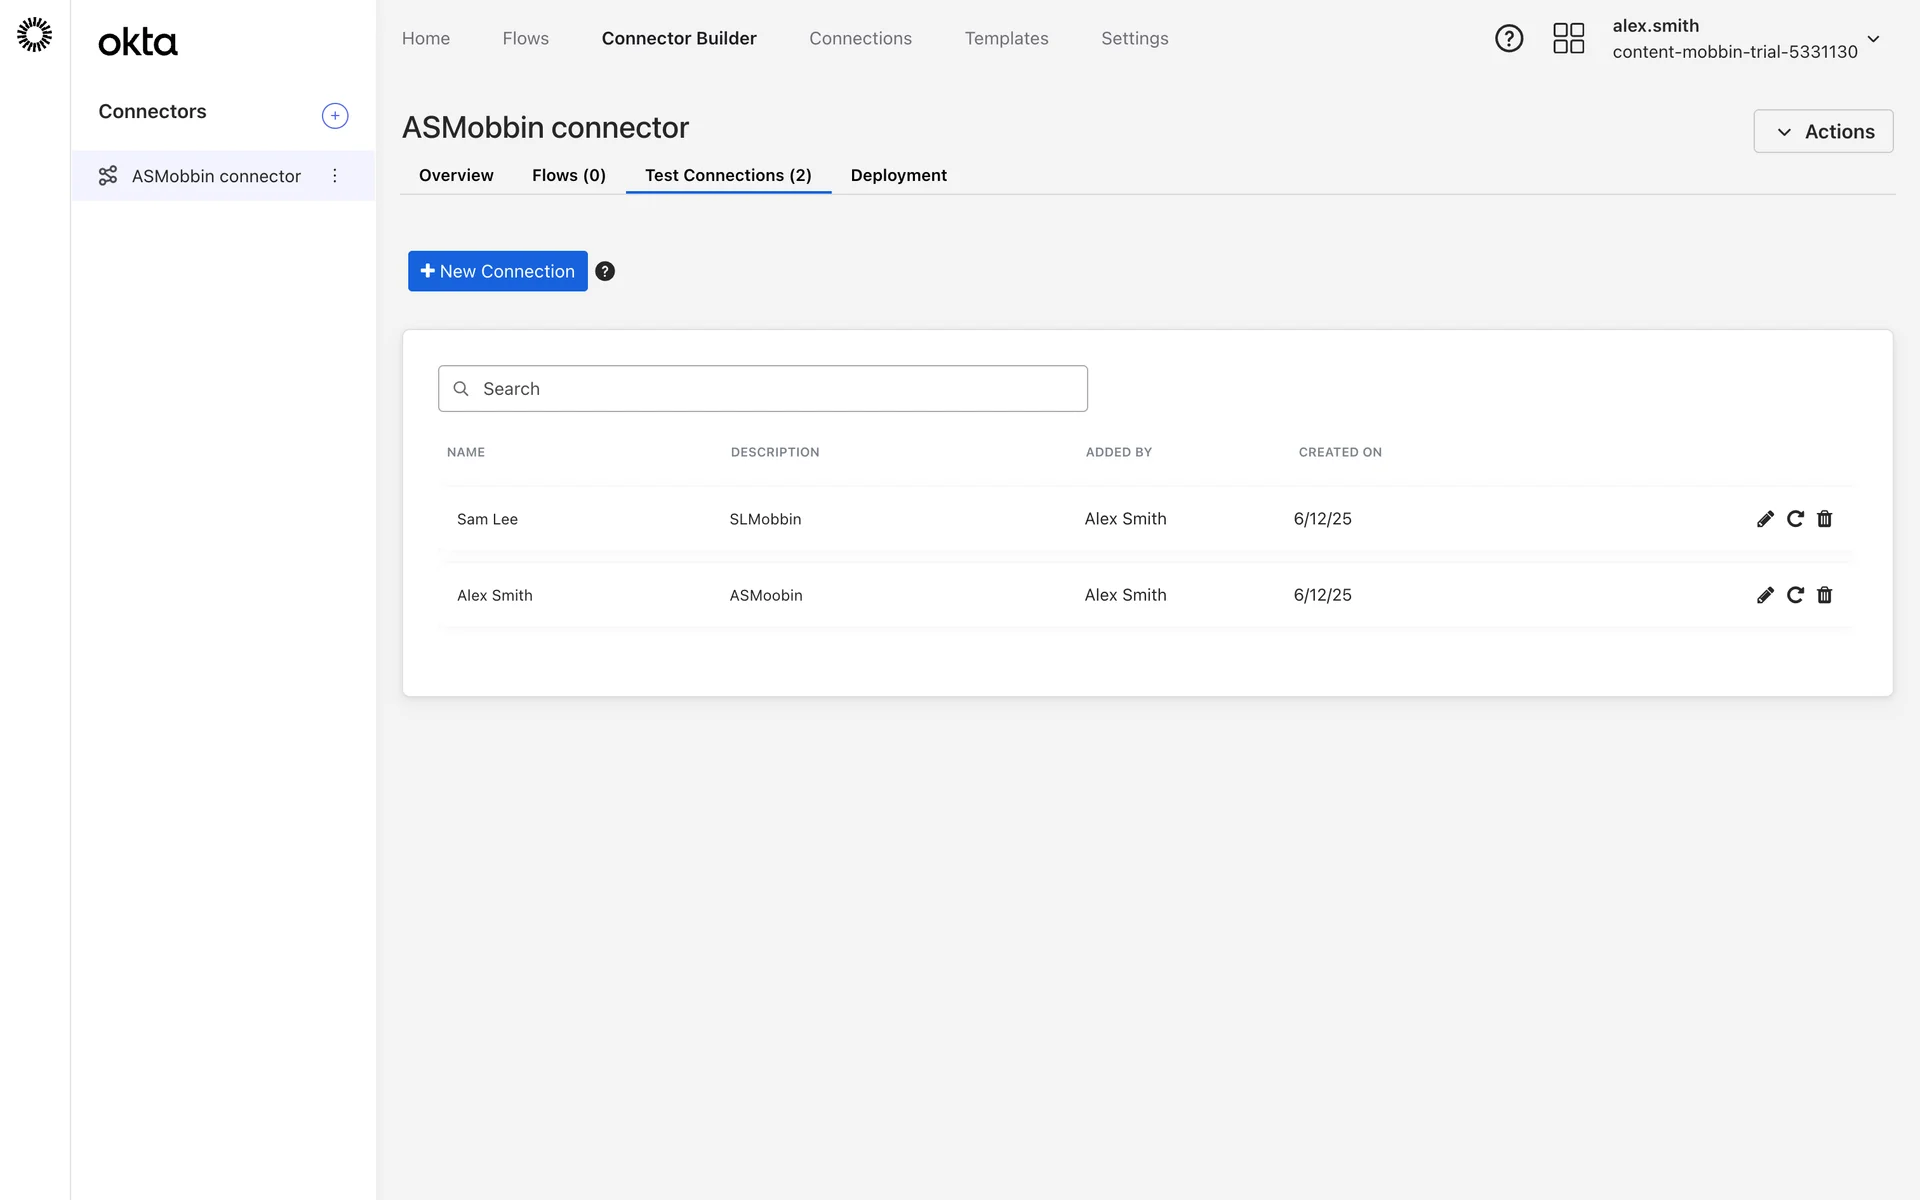Delete the Sam Lee connection
This screenshot has width=1920, height=1200.
click(x=1824, y=519)
